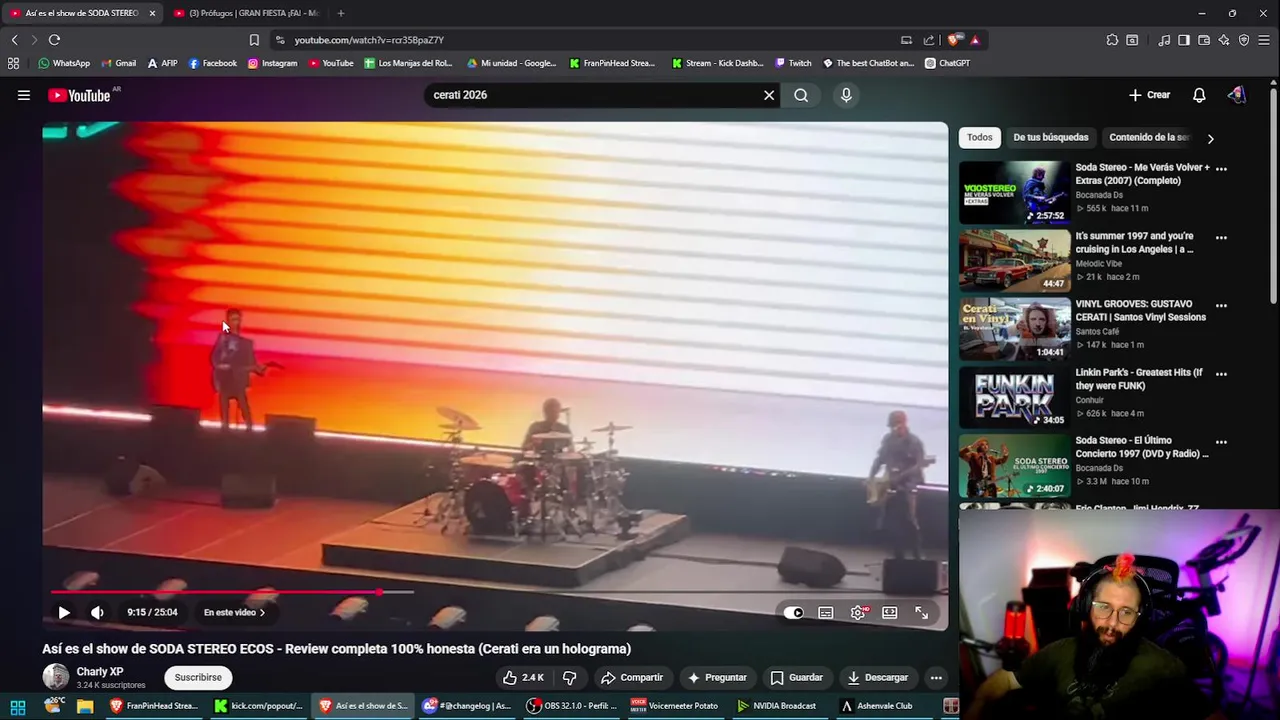Subscribe to Charly XP channel
This screenshot has width=1280, height=720.
point(198,677)
